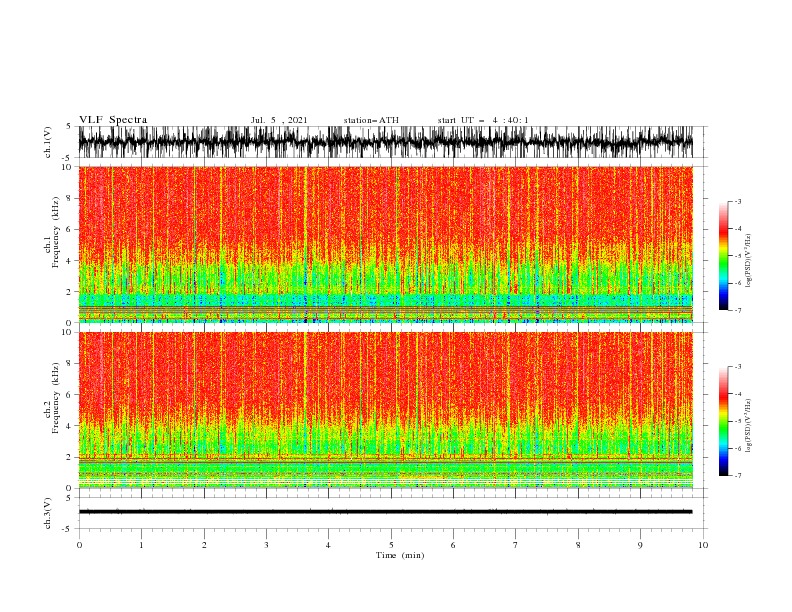The image size is (792, 612).
Task: Click ch.2 colorbar tick "-3"
Action: click(738, 367)
